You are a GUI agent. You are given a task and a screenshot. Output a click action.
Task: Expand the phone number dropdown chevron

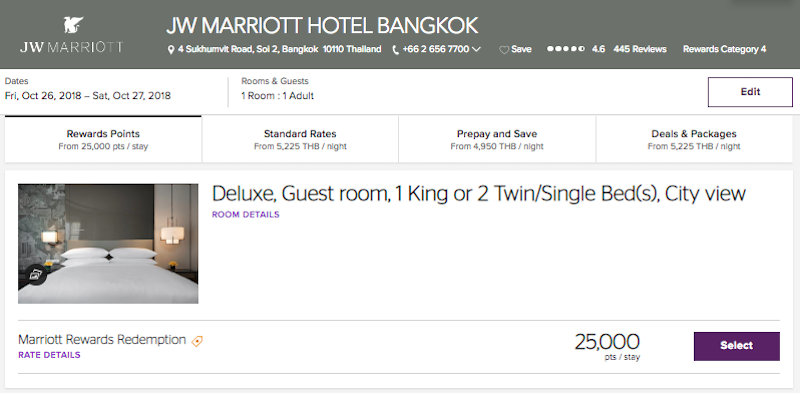pyautogui.click(x=477, y=50)
